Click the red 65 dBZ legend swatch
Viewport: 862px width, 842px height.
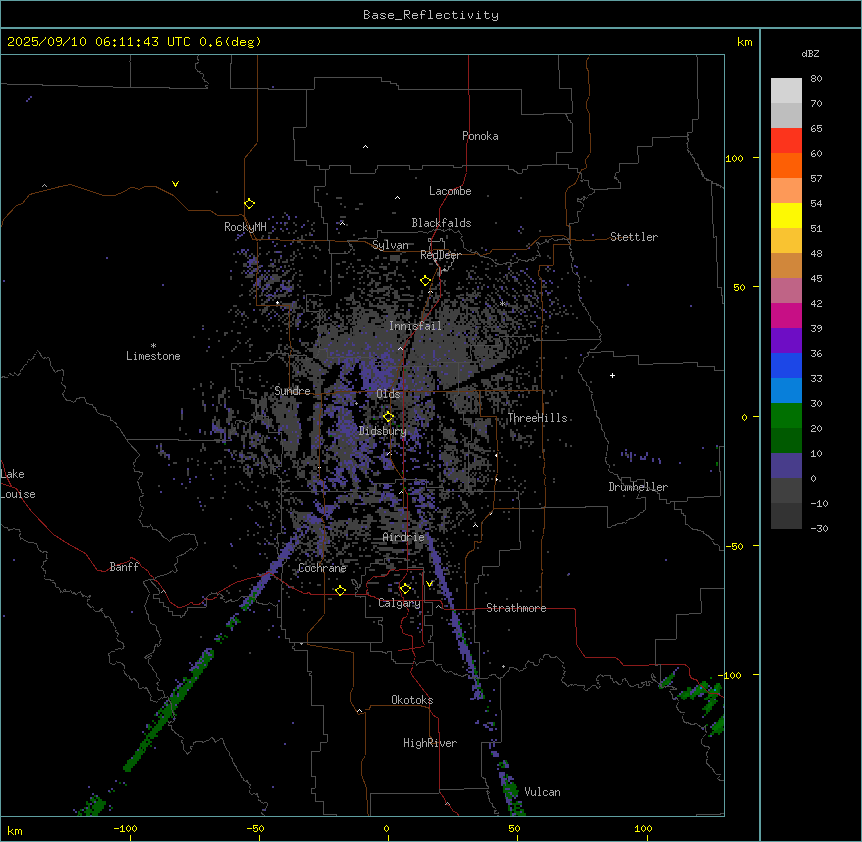(786, 140)
